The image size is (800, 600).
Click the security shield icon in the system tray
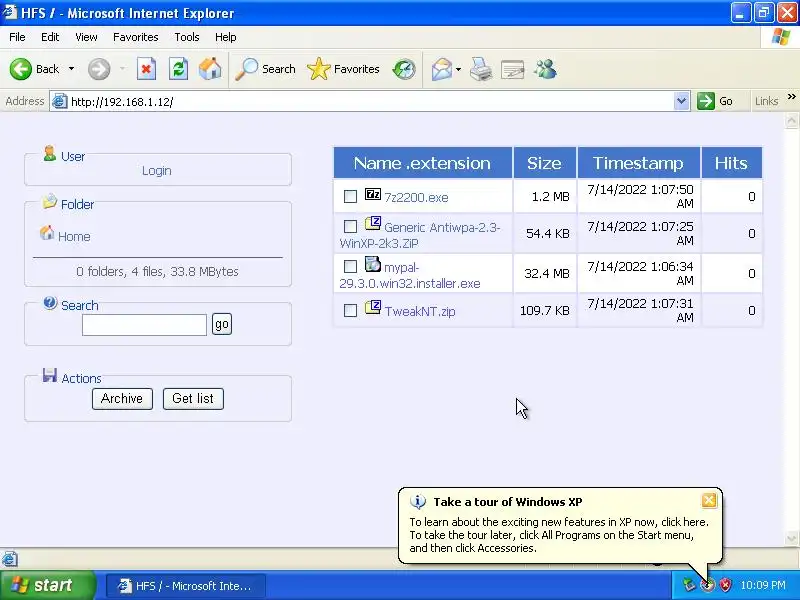pos(724,585)
